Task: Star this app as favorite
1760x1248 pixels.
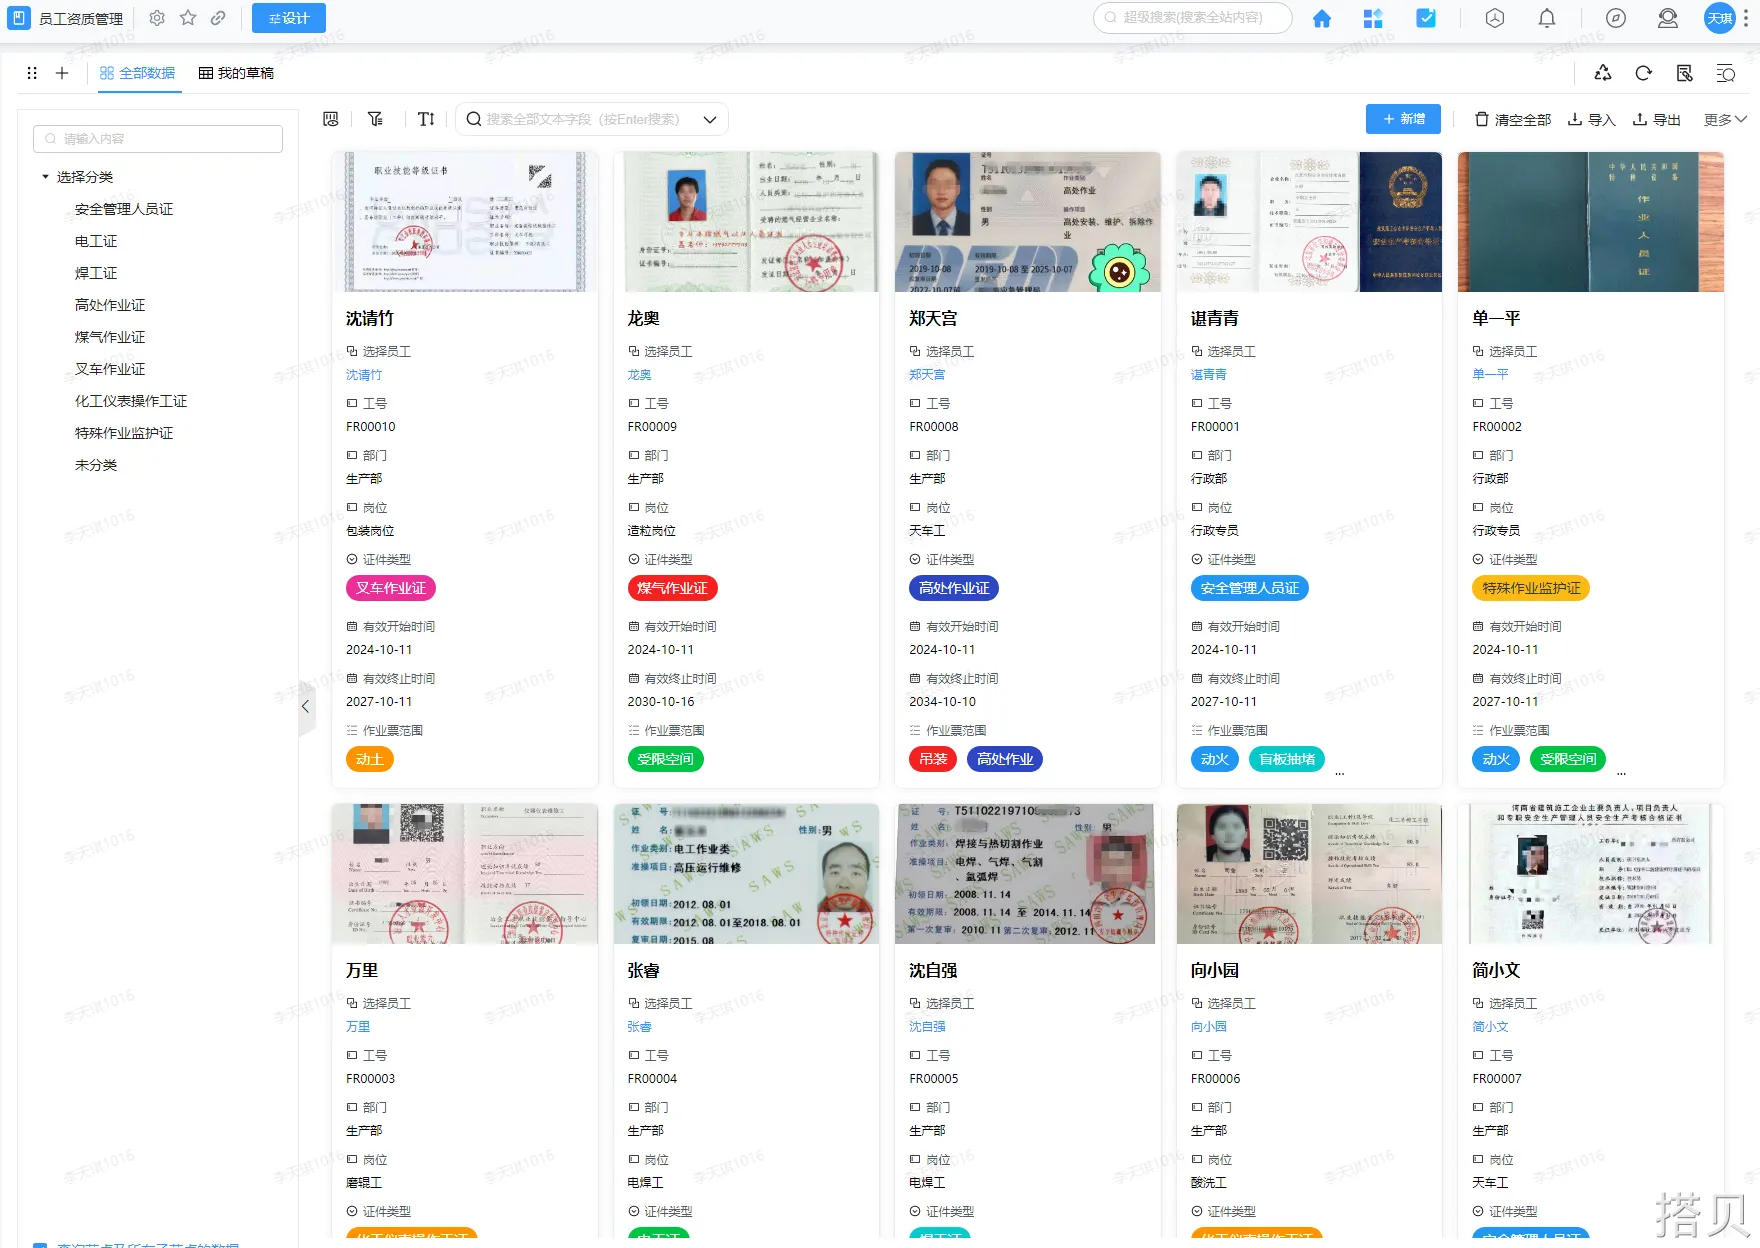Action: click(188, 18)
